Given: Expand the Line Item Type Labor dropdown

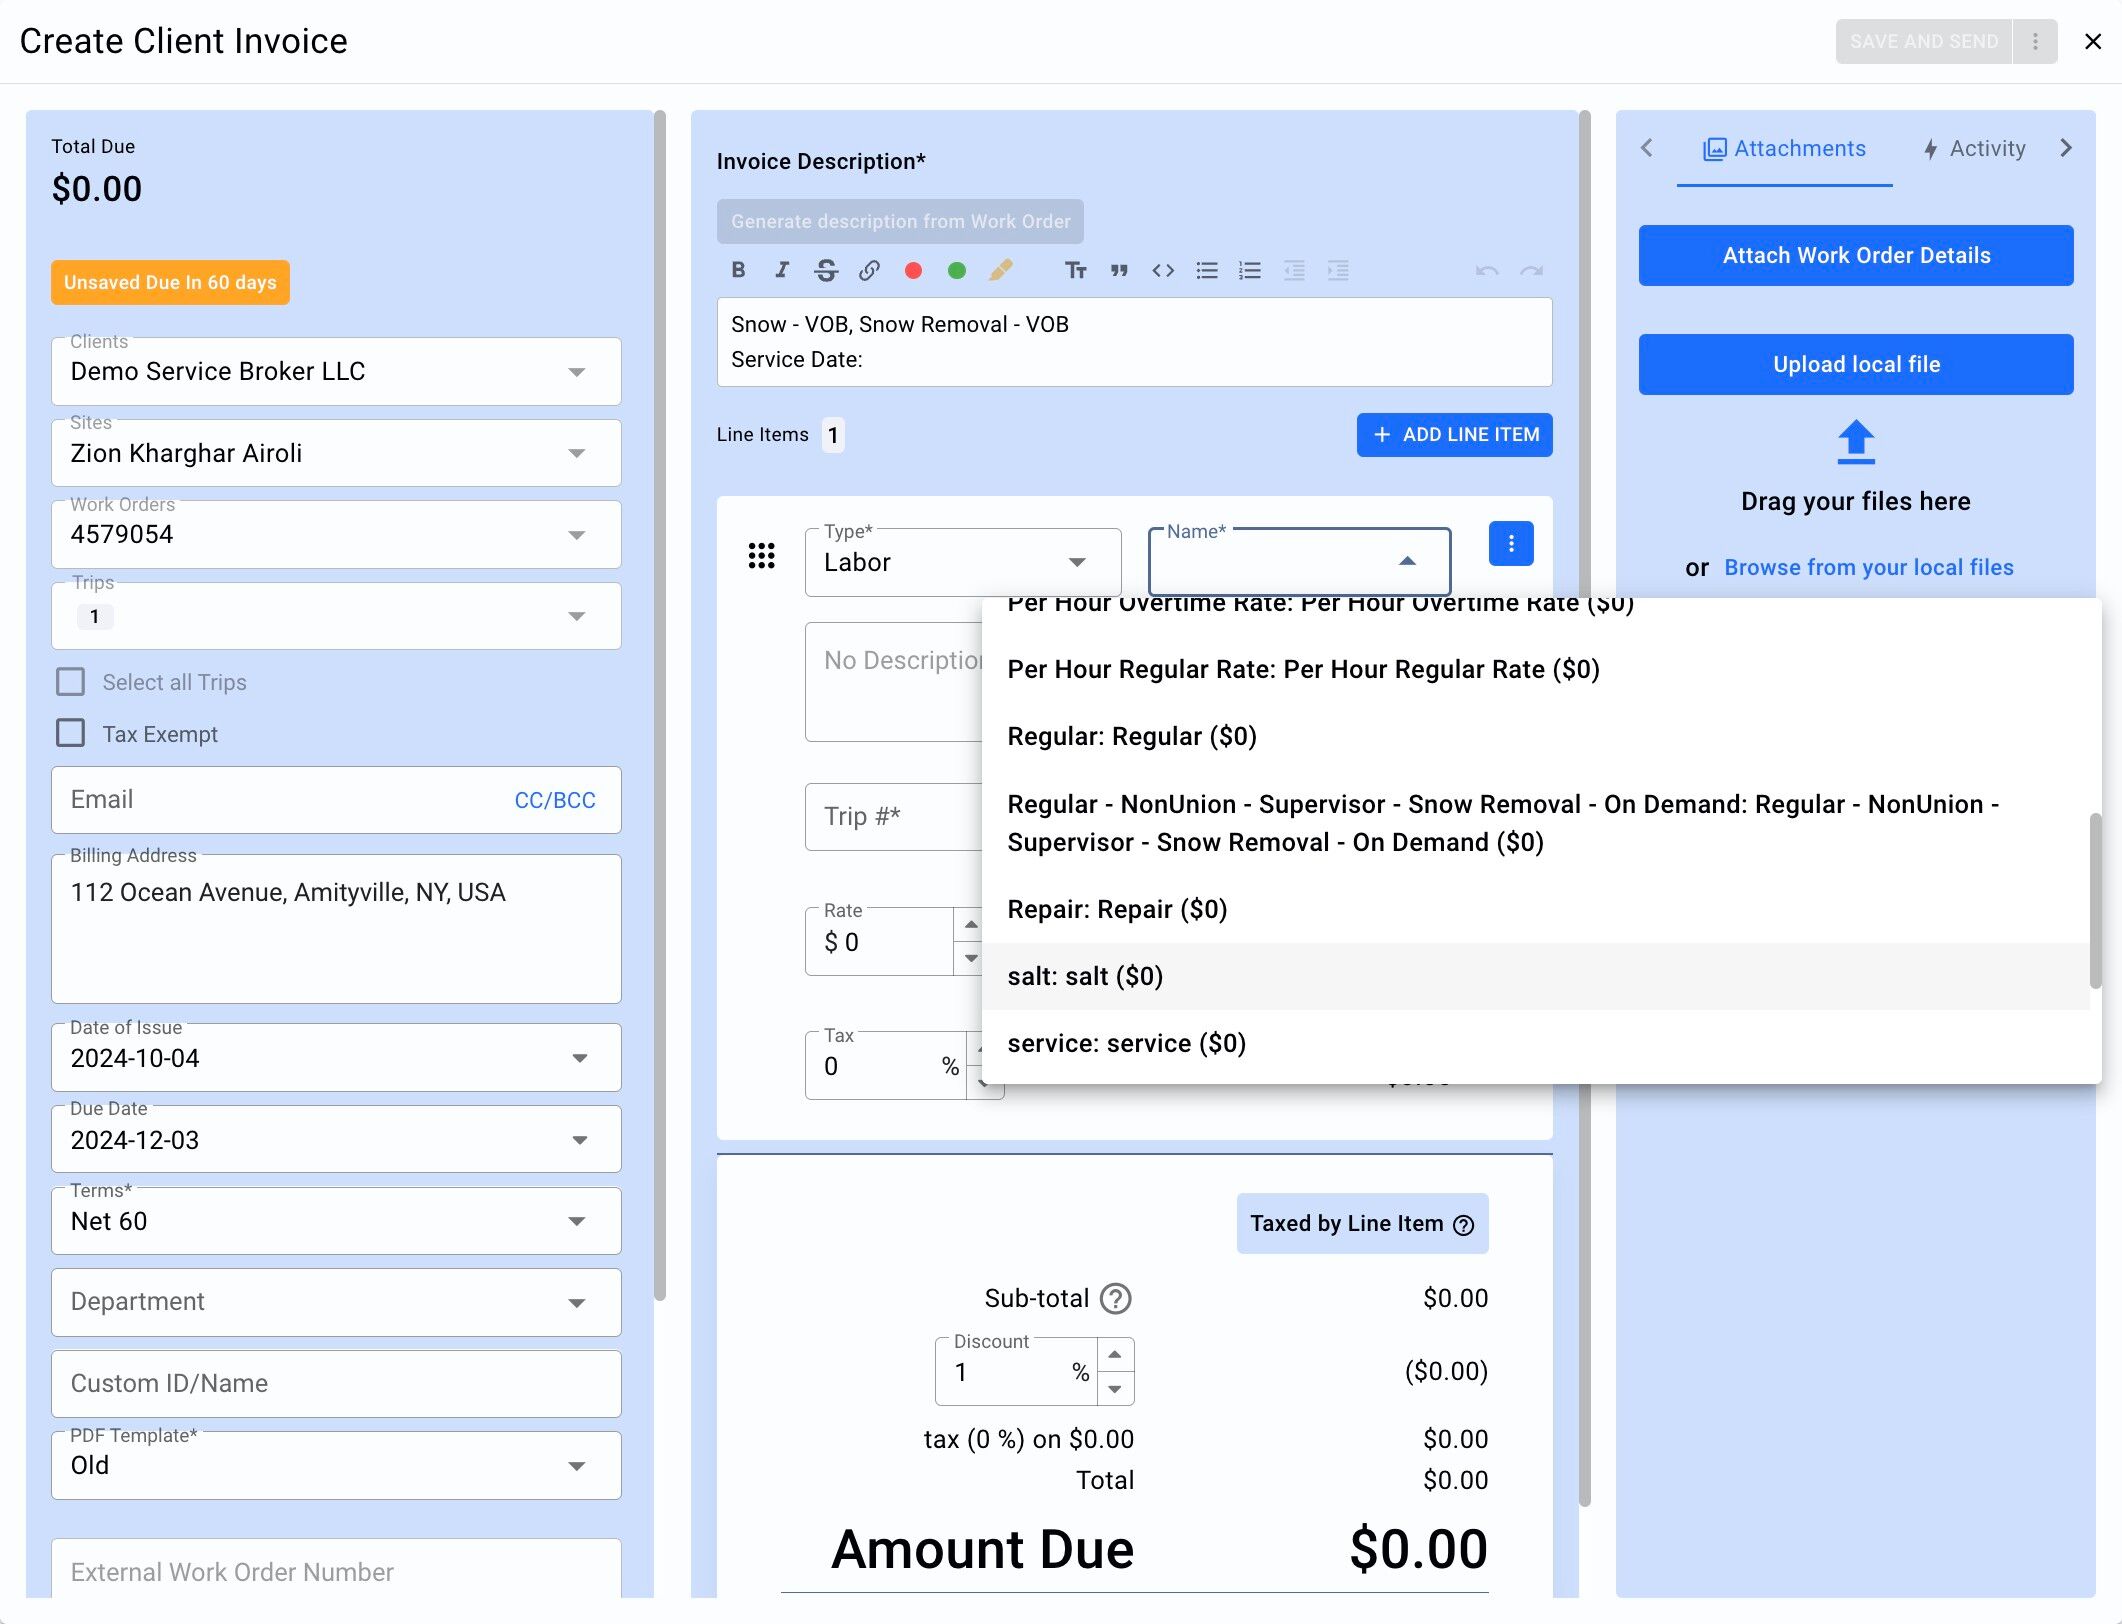Looking at the screenshot, I should pos(962,562).
